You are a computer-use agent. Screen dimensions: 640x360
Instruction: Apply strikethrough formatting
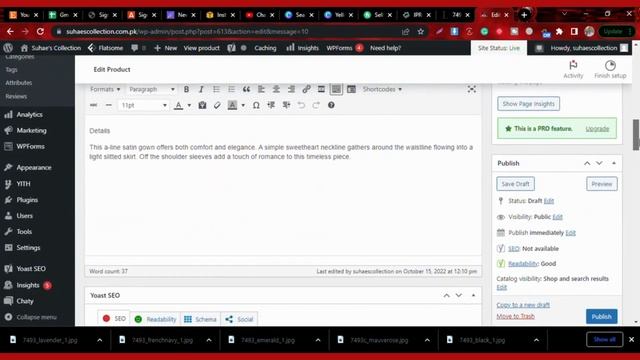click(93, 105)
